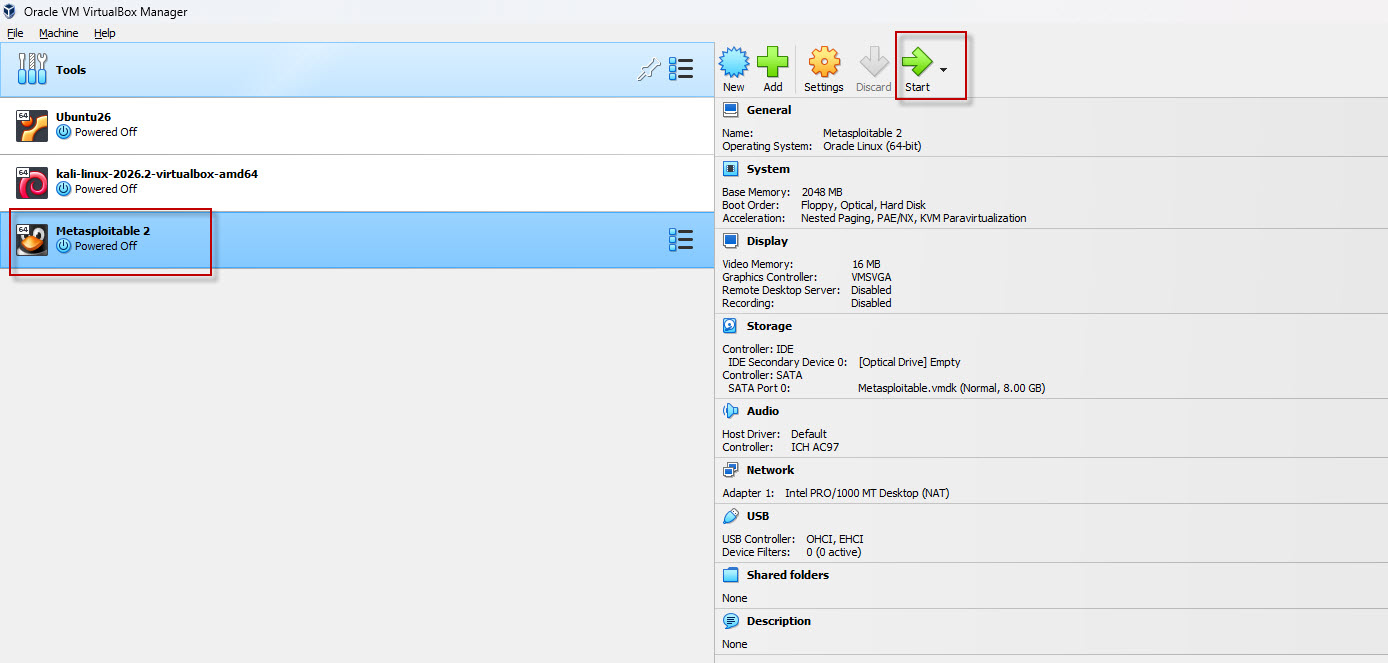Open the Storage section header link
Image resolution: width=1388 pixels, height=663 pixels.
click(769, 326)
